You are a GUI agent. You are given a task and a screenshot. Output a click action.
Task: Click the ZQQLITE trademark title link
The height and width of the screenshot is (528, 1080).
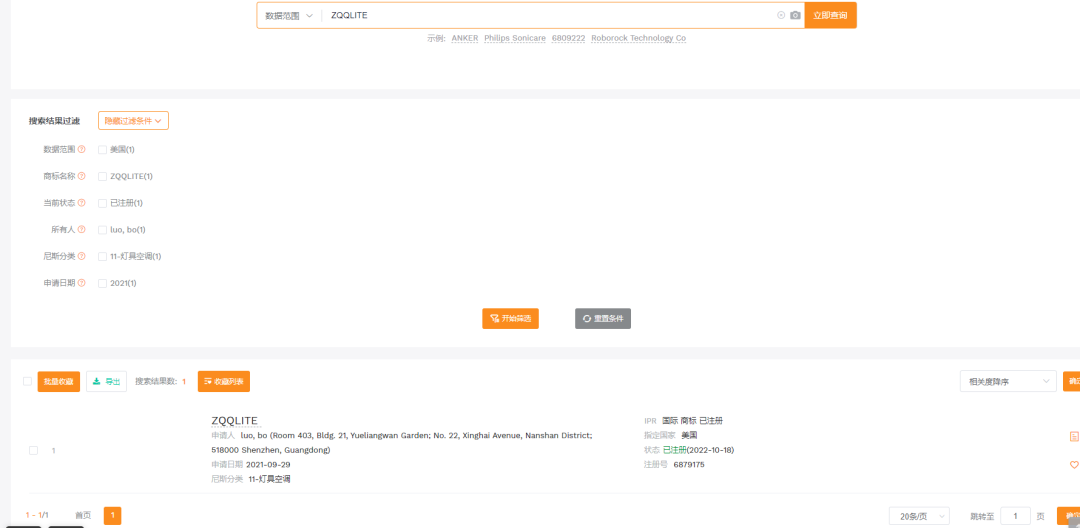[234, 421]
